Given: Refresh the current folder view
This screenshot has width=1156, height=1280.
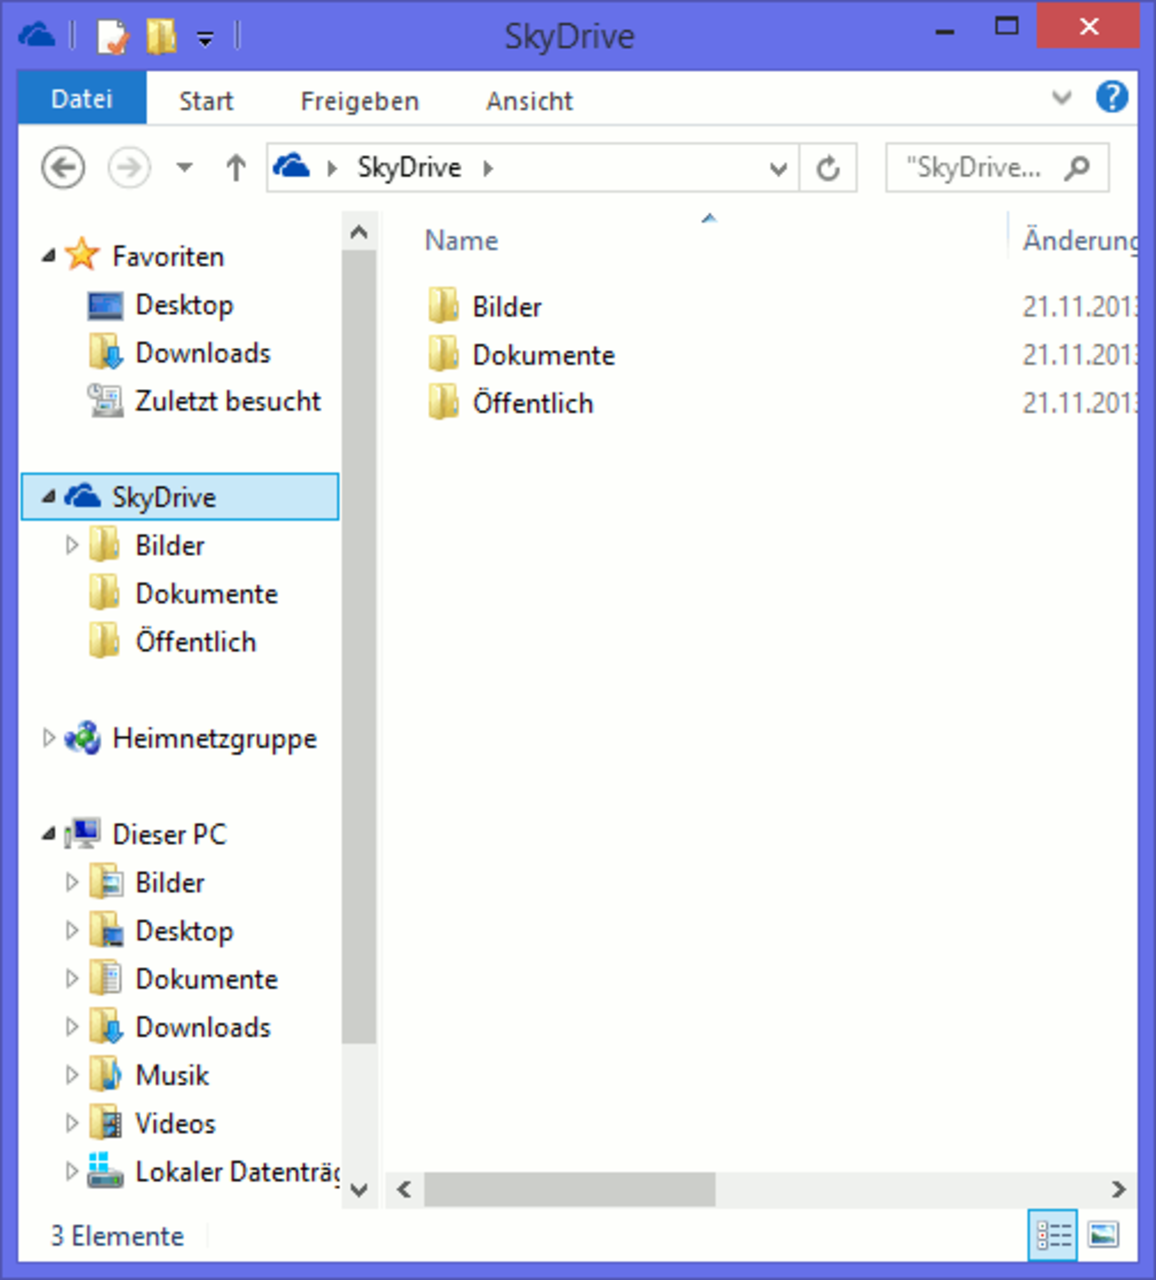Looking at the screenshot, I should 828,168.
